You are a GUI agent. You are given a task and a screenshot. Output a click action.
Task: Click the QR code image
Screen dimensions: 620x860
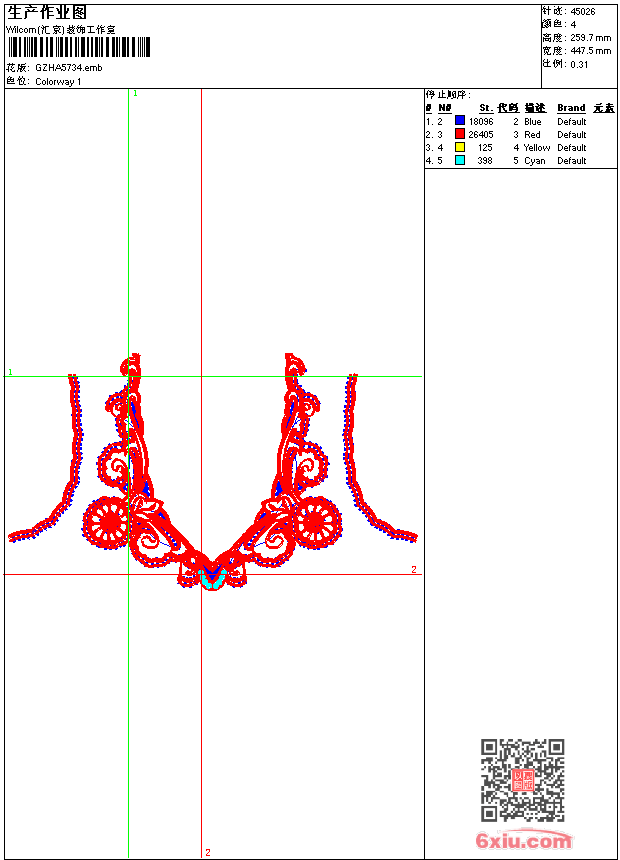click(522, 780)
